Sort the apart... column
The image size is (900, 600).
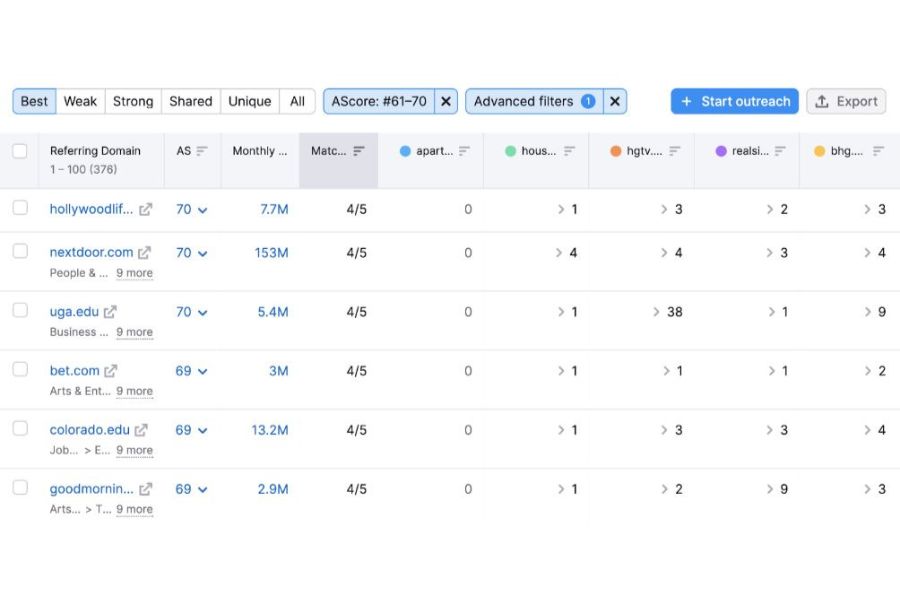(464, 151)
